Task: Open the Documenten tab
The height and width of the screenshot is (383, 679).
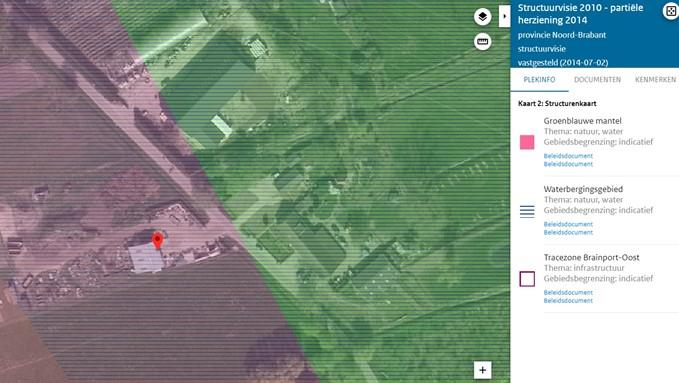Action: [x=597, y=80]
